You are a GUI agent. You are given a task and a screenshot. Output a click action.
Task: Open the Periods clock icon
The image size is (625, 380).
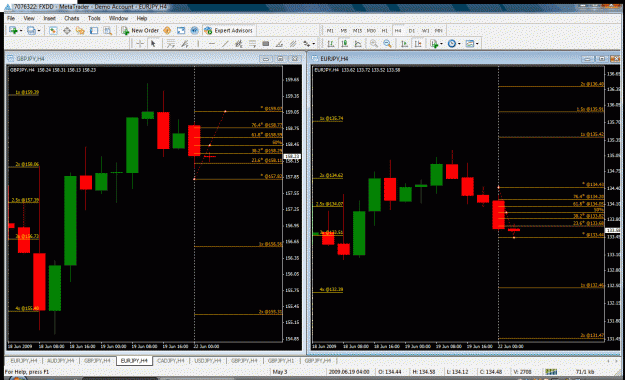[452, 43]
